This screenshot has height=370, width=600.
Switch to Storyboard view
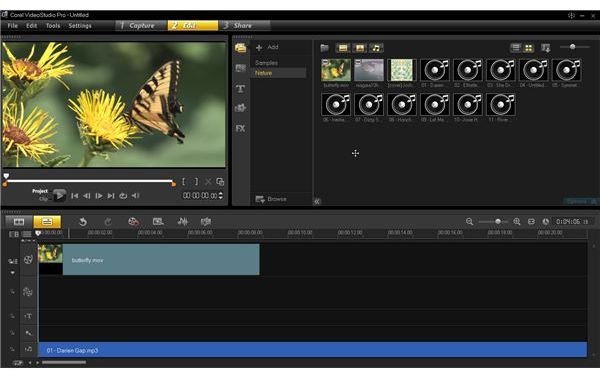click(x=19, y=222)
